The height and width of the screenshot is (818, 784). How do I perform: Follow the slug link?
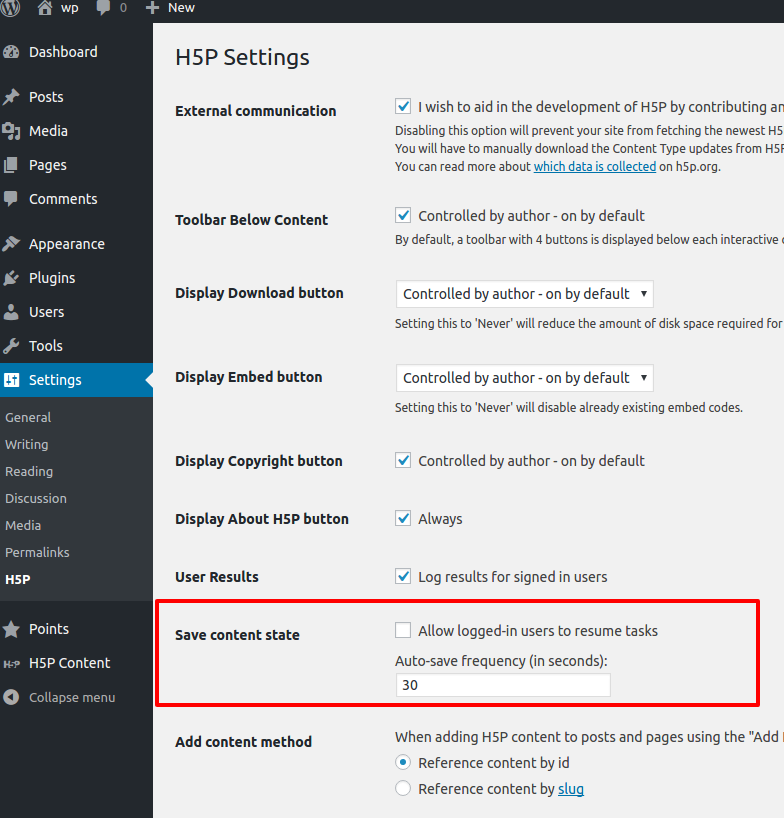pos(571,789)
